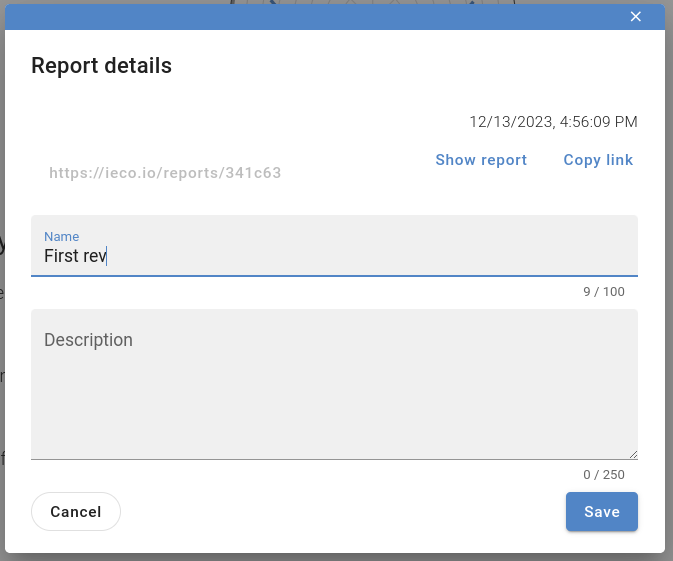Viewport: 673px width, 561px height.
Task: Place cursor in "First rev" text
Action: [75, 256]
